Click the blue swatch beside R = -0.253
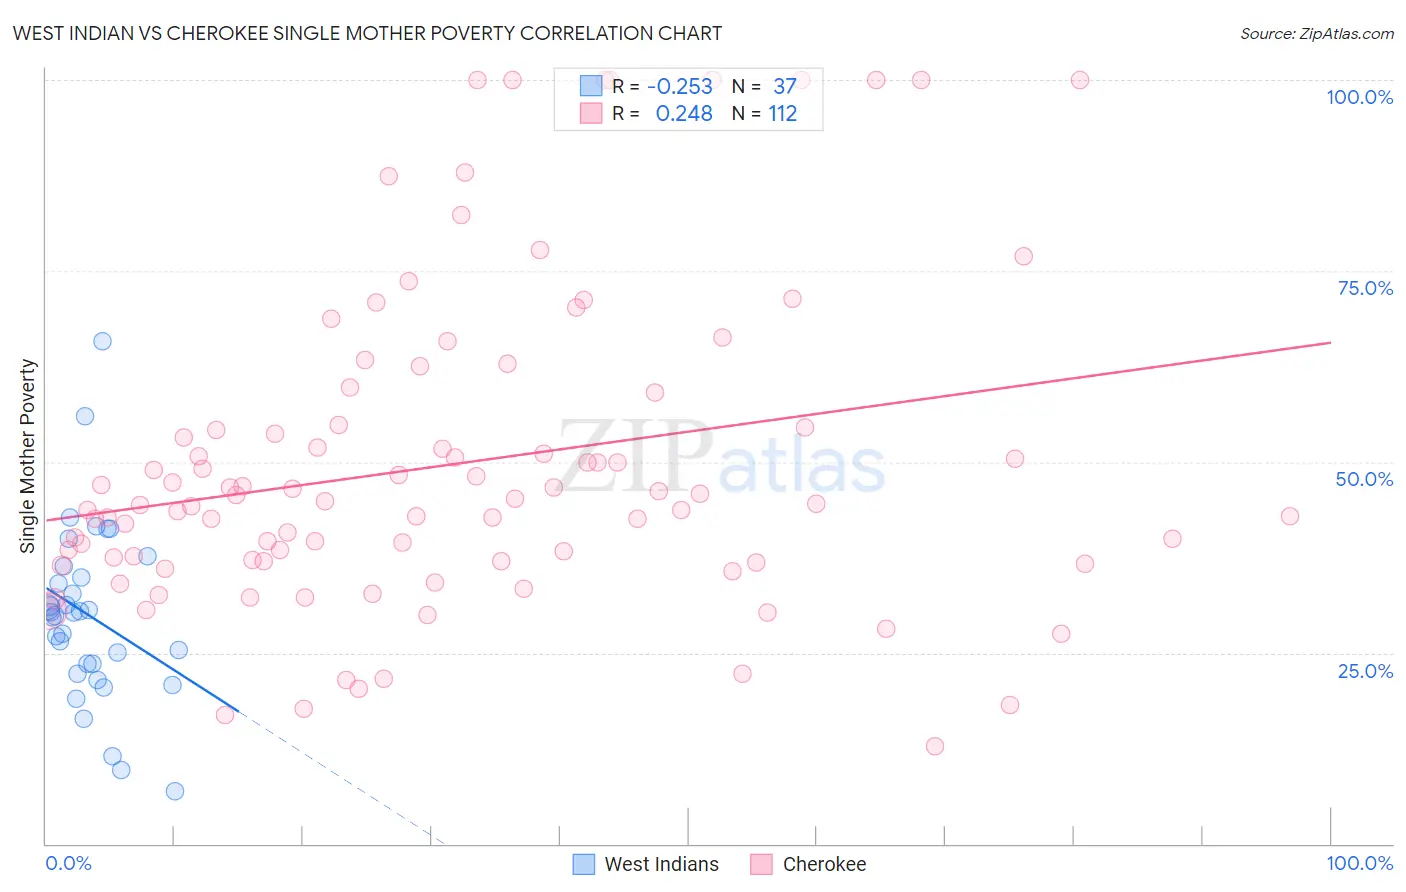 coord(591,86)
